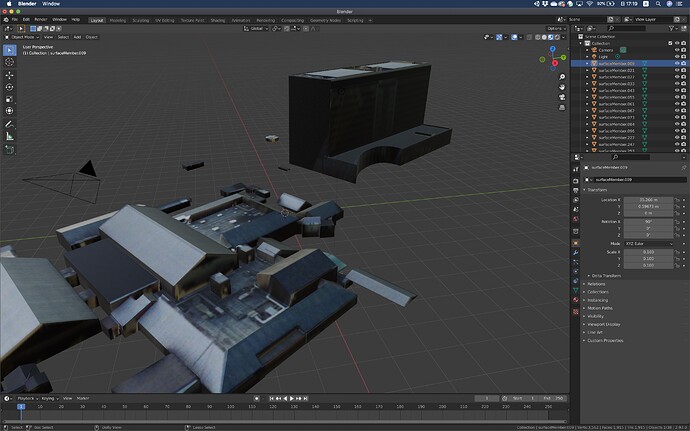690x431 pixels.
Task: Select surfaceMember.021 in the outliner
Action: [x=616, y=71]
